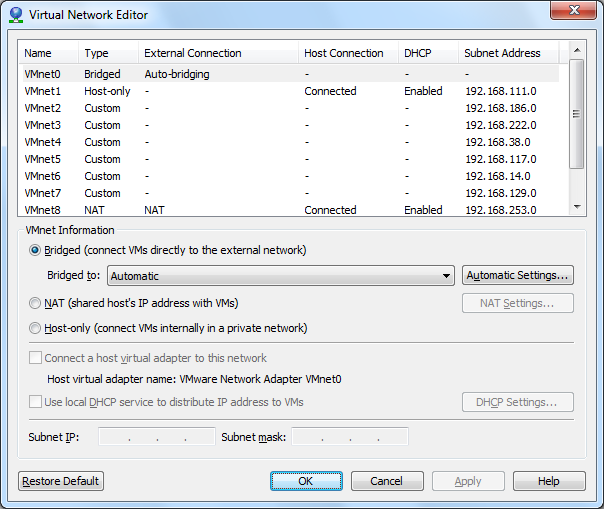This screenshot has width=604, height=509.
Task: Select the VMnet4 network row
Action: click(x=291, y=142)
